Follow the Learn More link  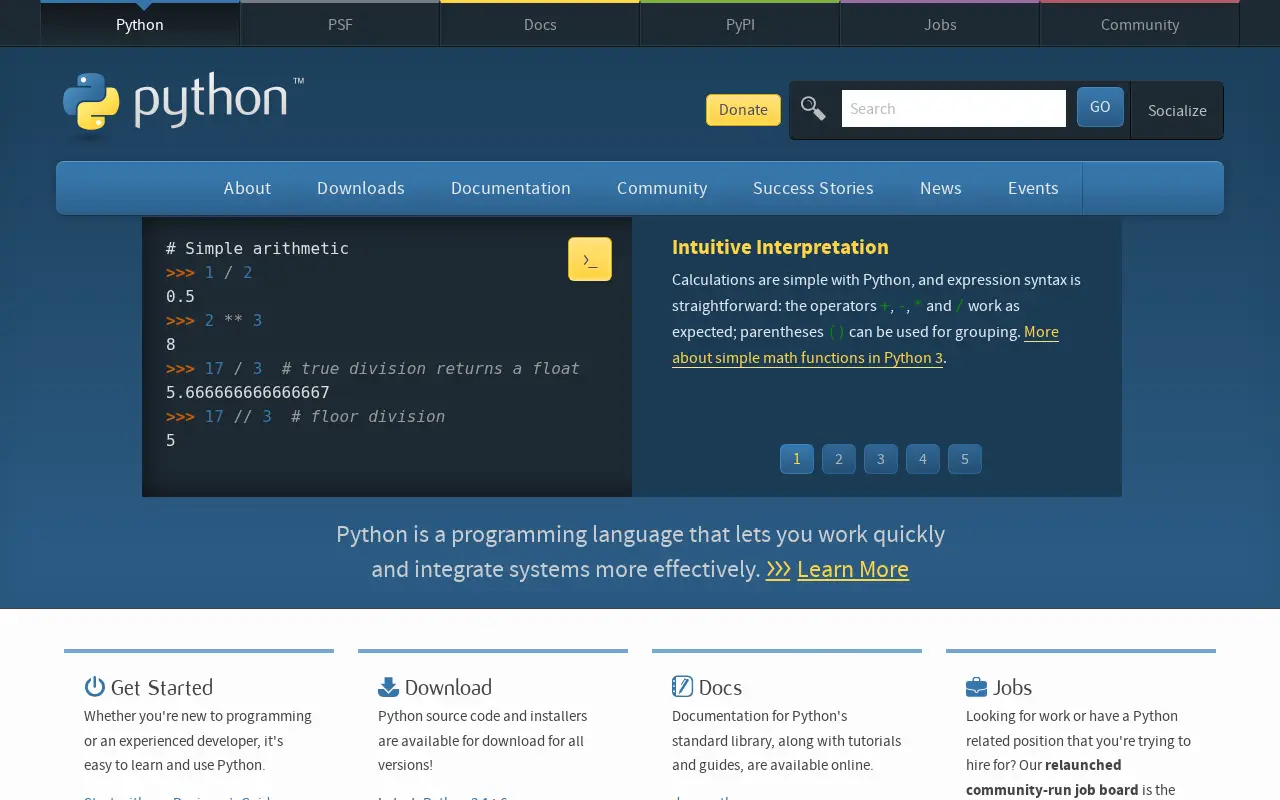click(x=853, y=569)
